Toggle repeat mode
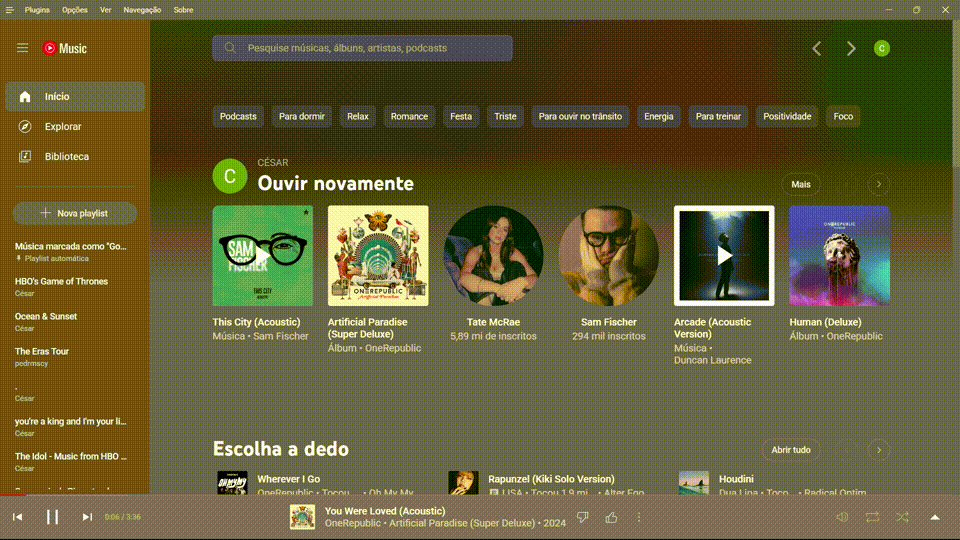 click(872, 517)
